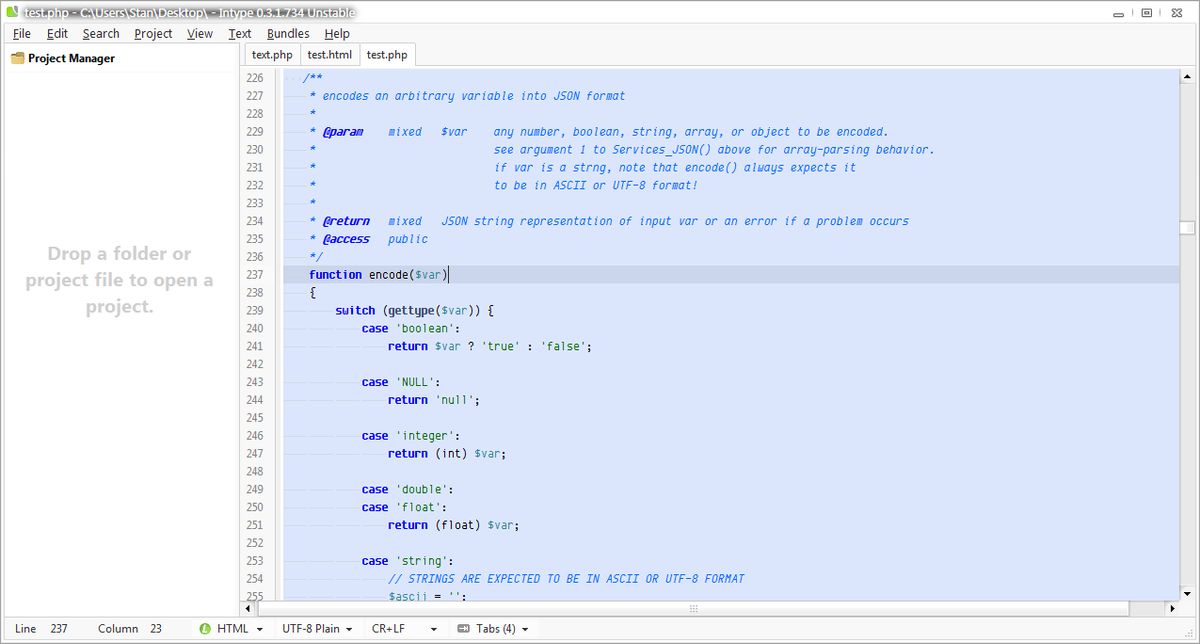This screenshot has width=1200, height=644.
Task: Click the Line 237 indicator
Action: point(42,628)
